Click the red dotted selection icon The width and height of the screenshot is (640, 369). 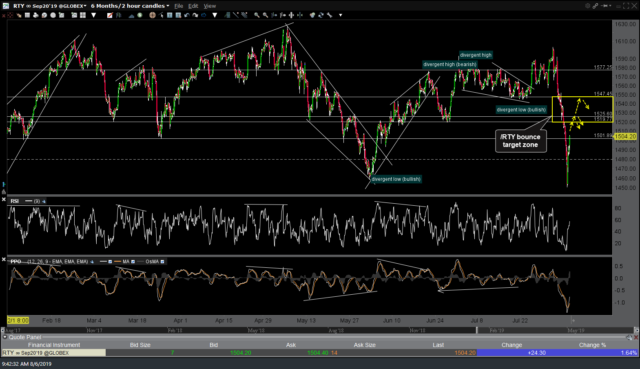coord(9,15)
